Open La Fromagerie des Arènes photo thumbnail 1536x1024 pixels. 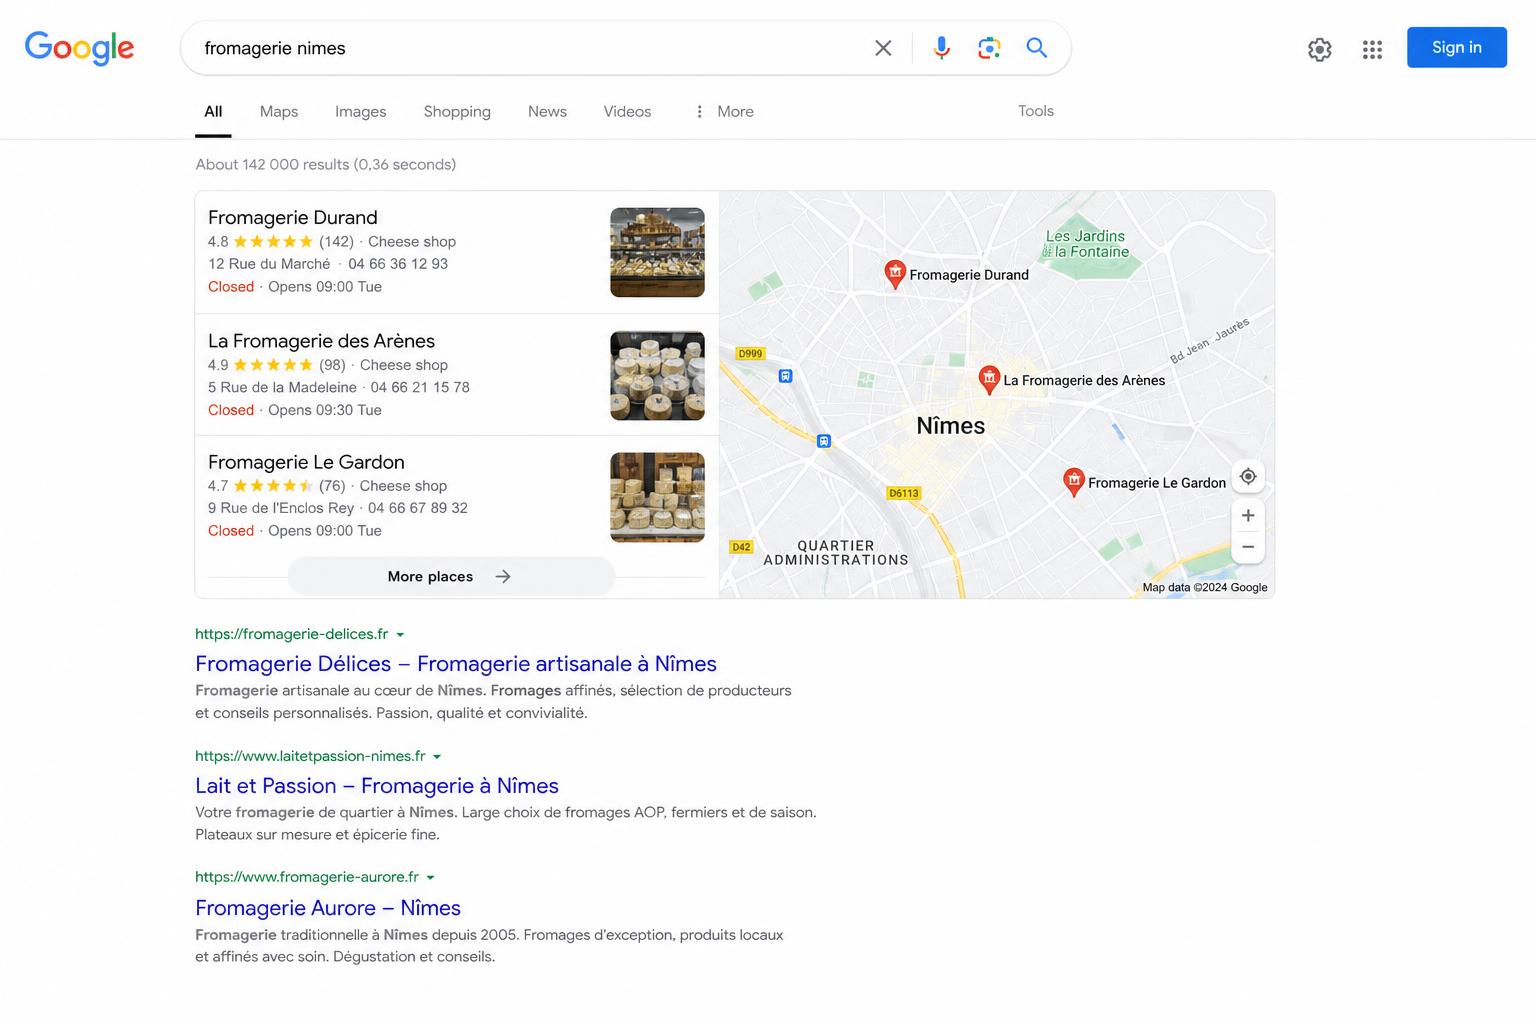657,375
